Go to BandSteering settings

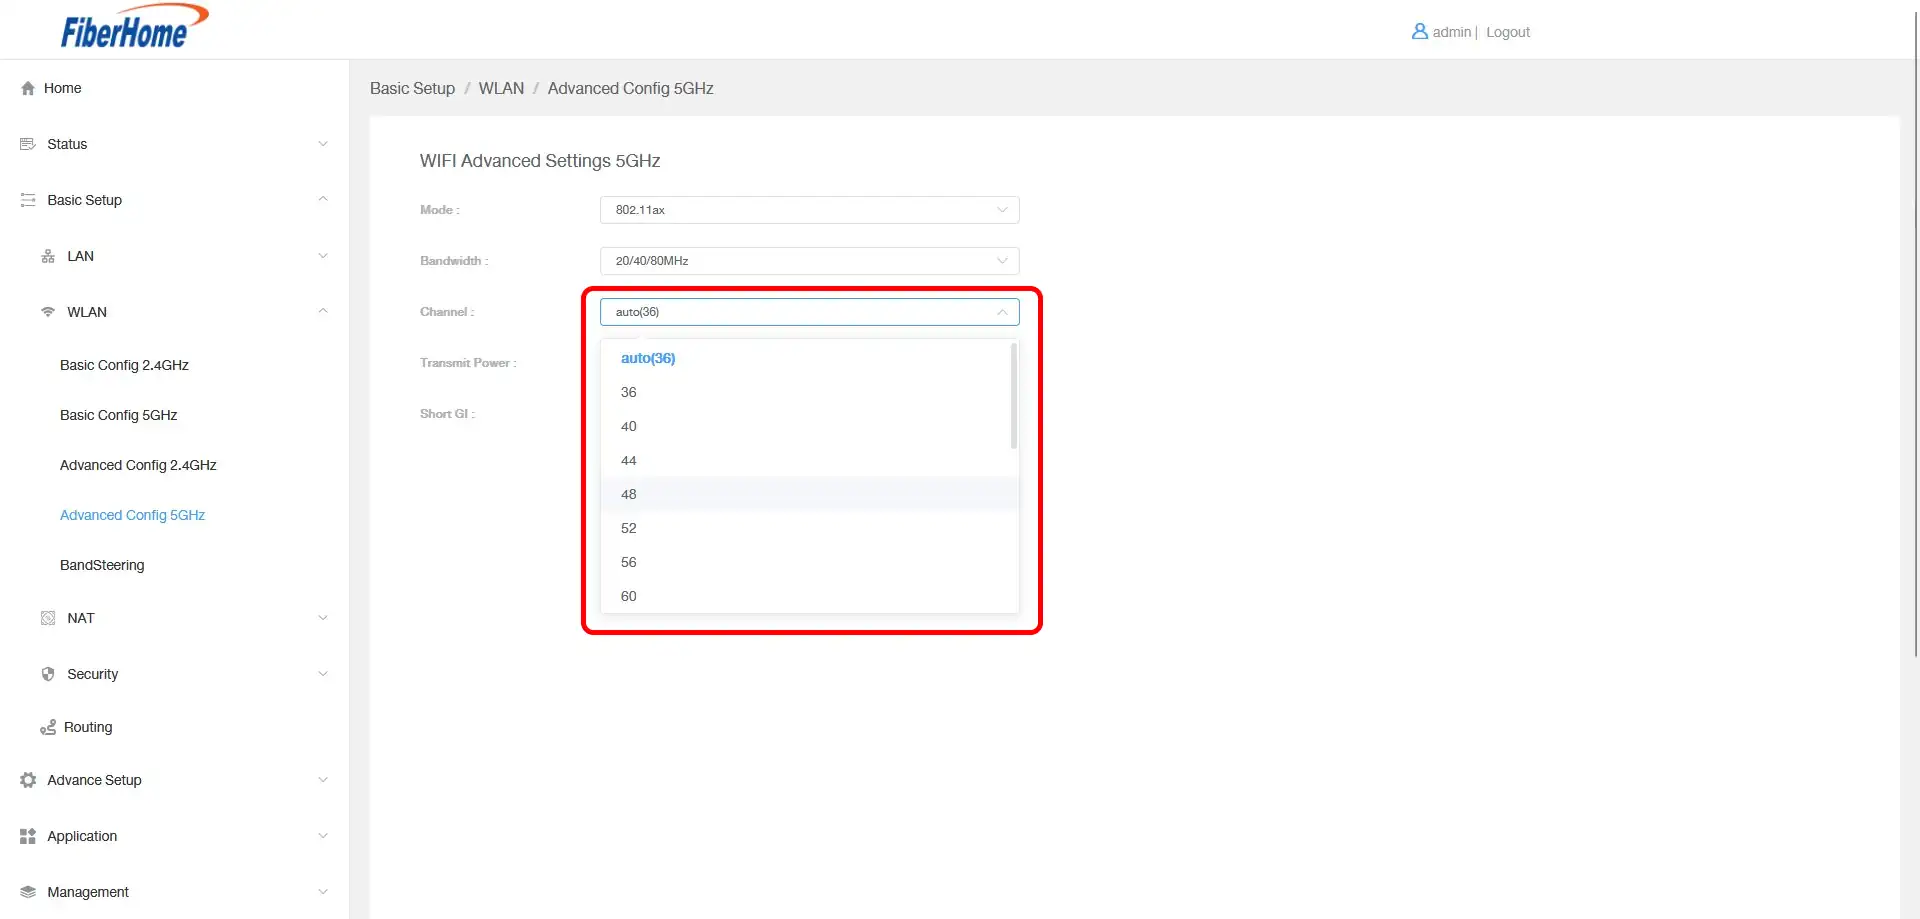(102, 565)
